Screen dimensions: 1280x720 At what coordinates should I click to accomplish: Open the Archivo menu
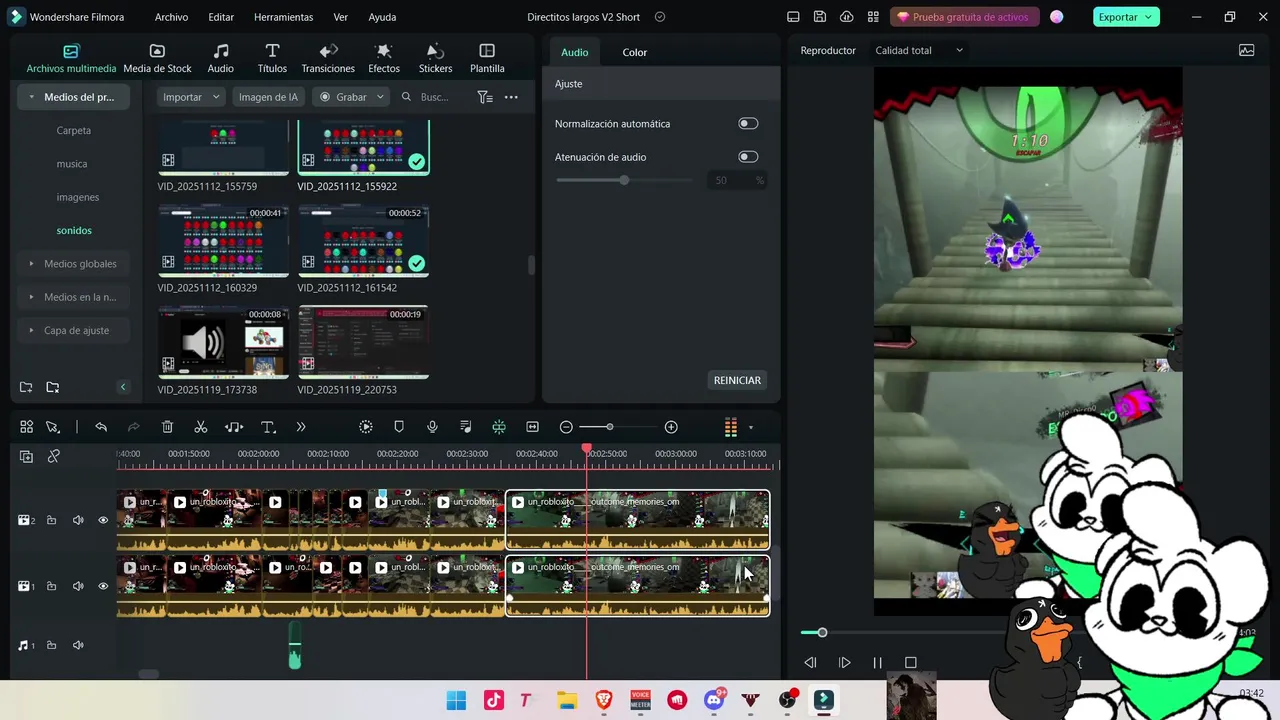click(x=171, y=17)
